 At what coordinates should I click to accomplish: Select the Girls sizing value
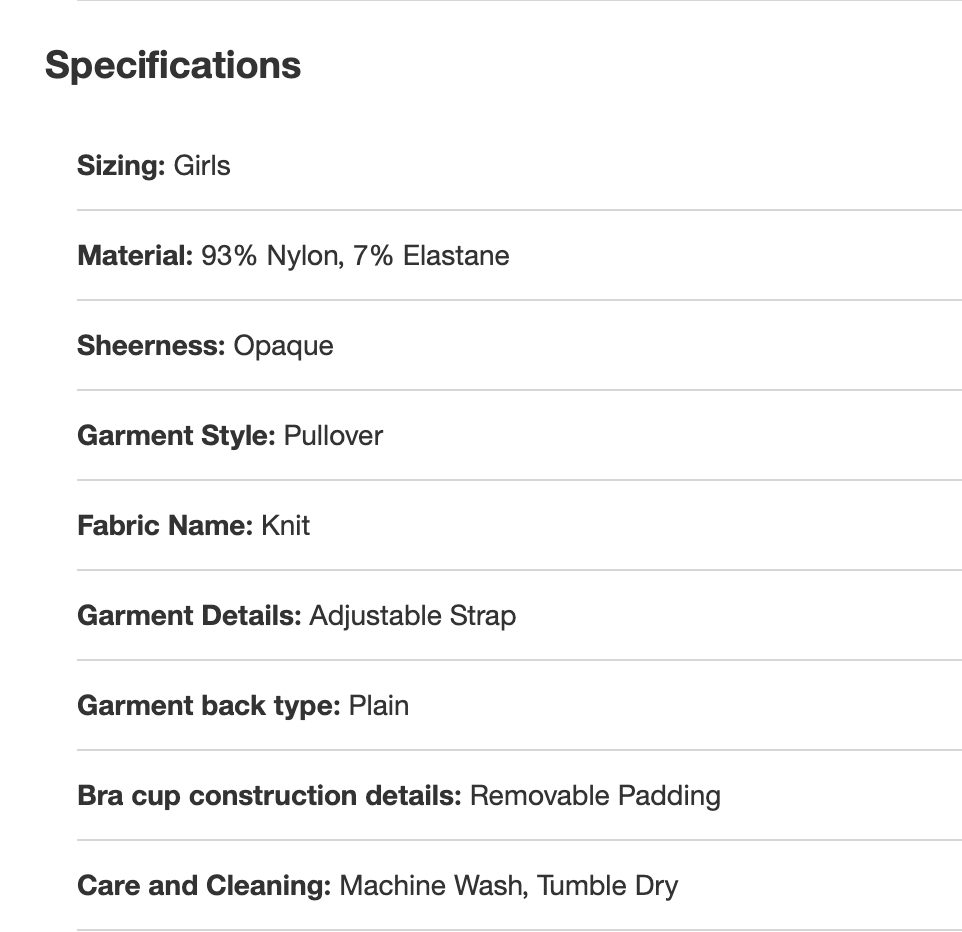click(202, 165)
